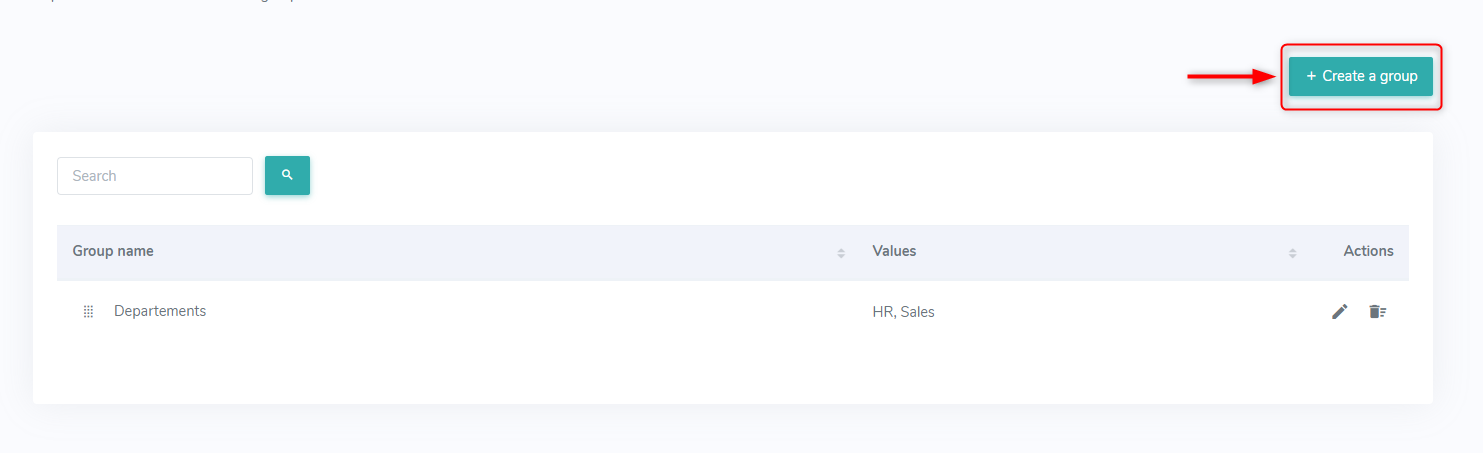Click the Values ascending sort arrow
This screenshot has width=1483, height=453.
(1293, 249)
